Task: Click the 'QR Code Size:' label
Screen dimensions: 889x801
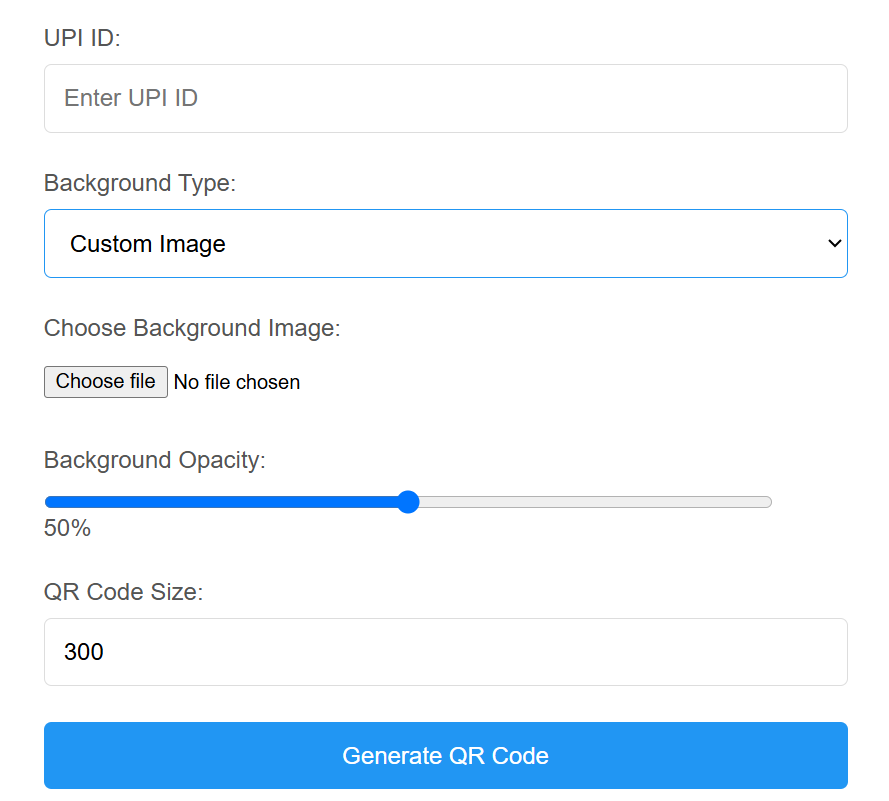Action: (124, 592)
